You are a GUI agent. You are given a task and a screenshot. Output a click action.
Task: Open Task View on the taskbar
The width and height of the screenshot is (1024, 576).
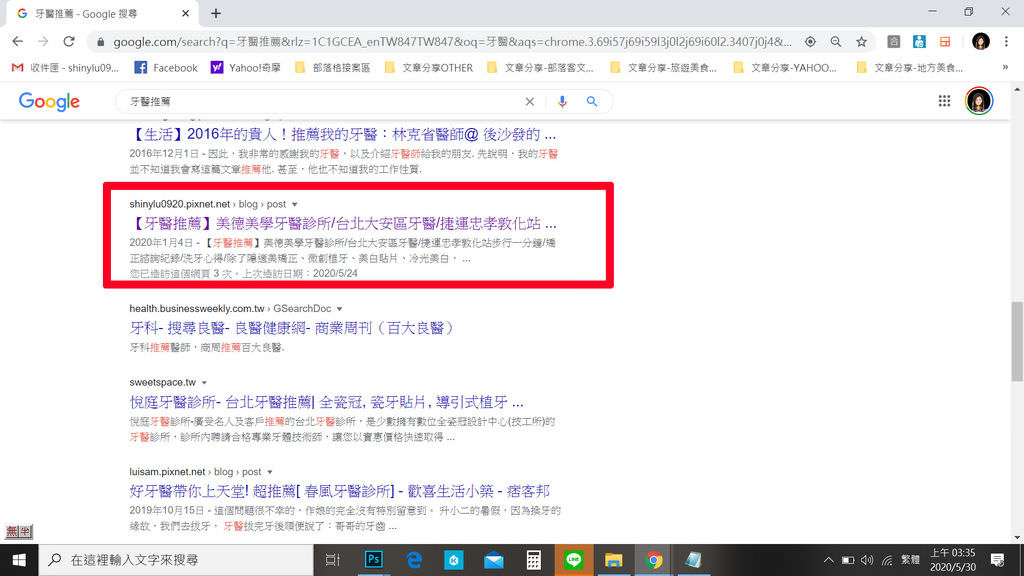pos(332,560)
